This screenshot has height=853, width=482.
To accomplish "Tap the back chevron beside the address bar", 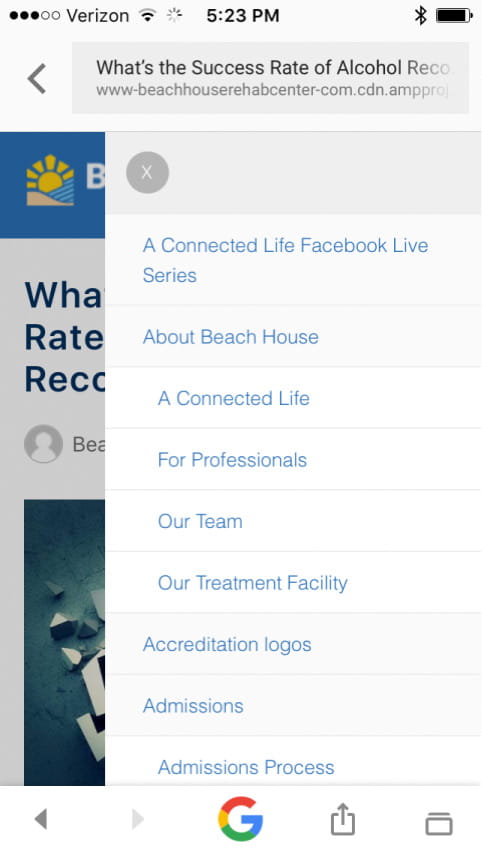I will (x=37, y=79).
